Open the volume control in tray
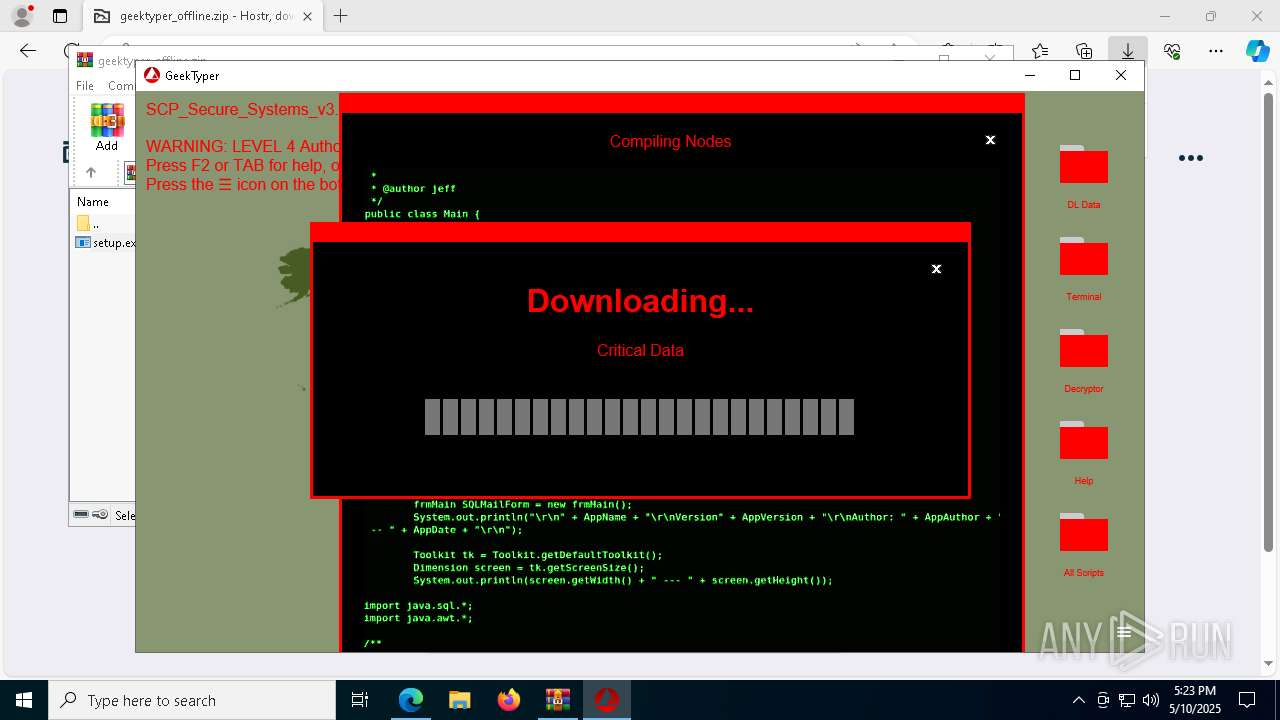The width and height of the screenshot is (1280, 720). (x=1150, y=700)
